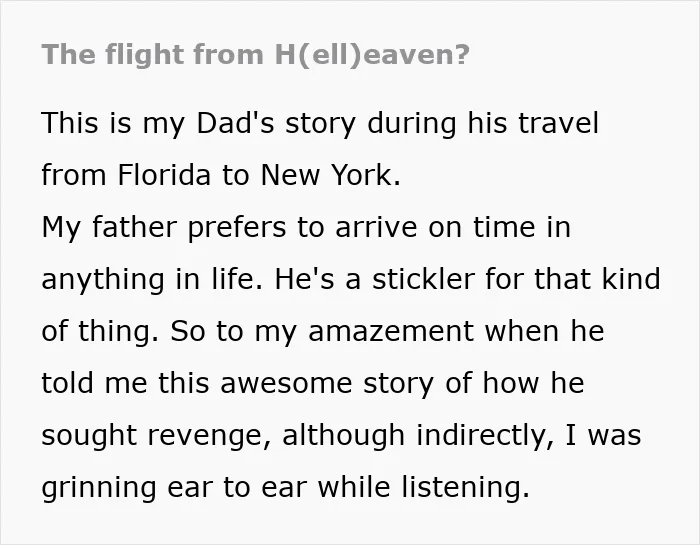The image size is (700, 545).
Task: Click the words "anything in life."
Action: pyautogui.click(x=152, y=279)
